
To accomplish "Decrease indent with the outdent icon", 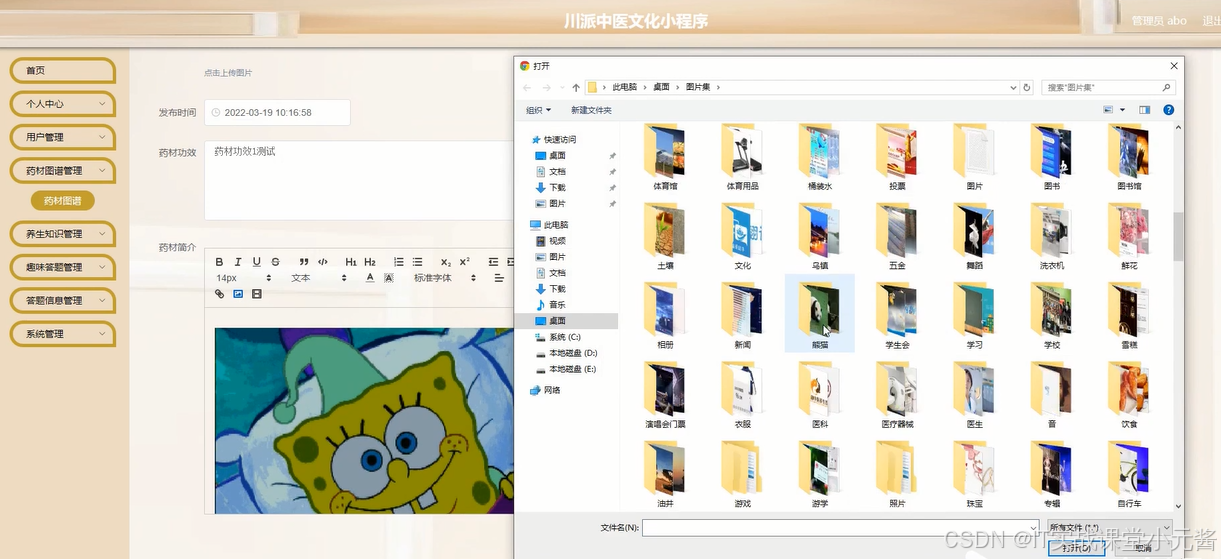I will pos(494,262).
